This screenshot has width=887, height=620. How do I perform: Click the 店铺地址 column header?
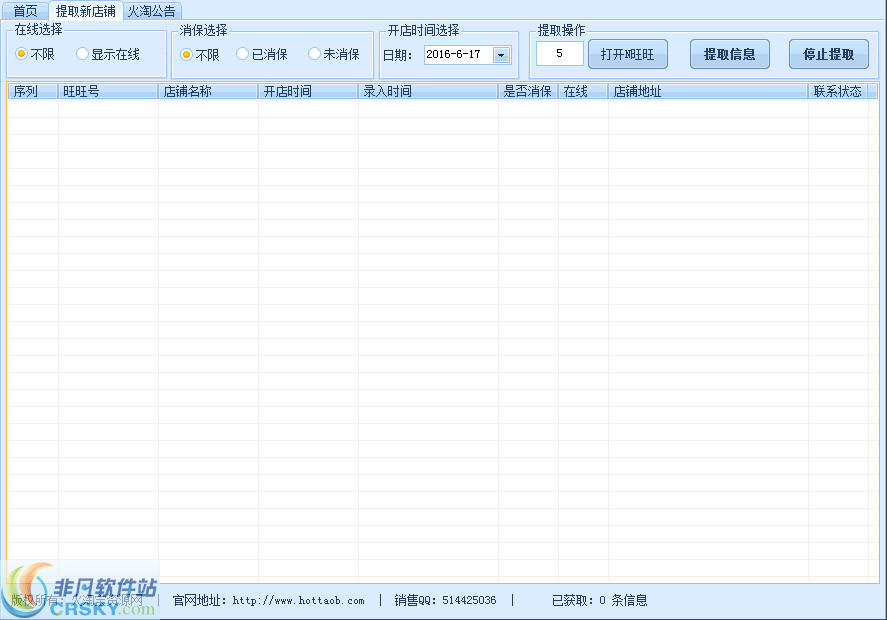[708, 91]
